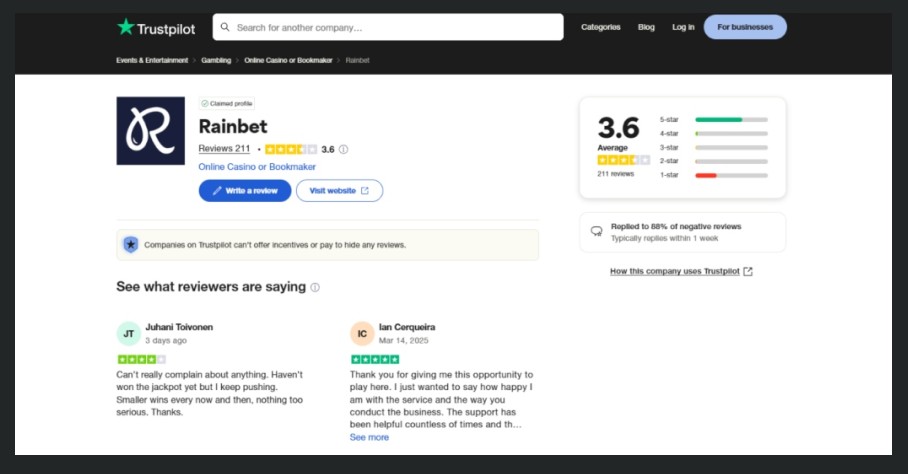This screenshot has width=908, height=474.
Task: Open the Blog page
Action: [646, 27]
